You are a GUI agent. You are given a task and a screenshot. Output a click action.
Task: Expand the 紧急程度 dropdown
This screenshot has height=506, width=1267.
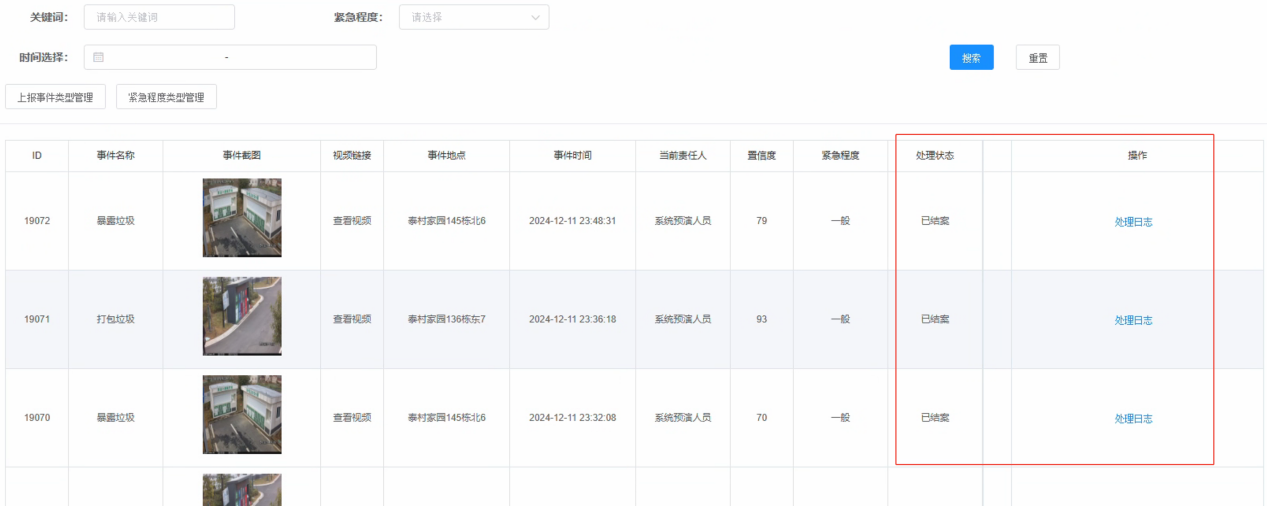click(x=473, y=17)
